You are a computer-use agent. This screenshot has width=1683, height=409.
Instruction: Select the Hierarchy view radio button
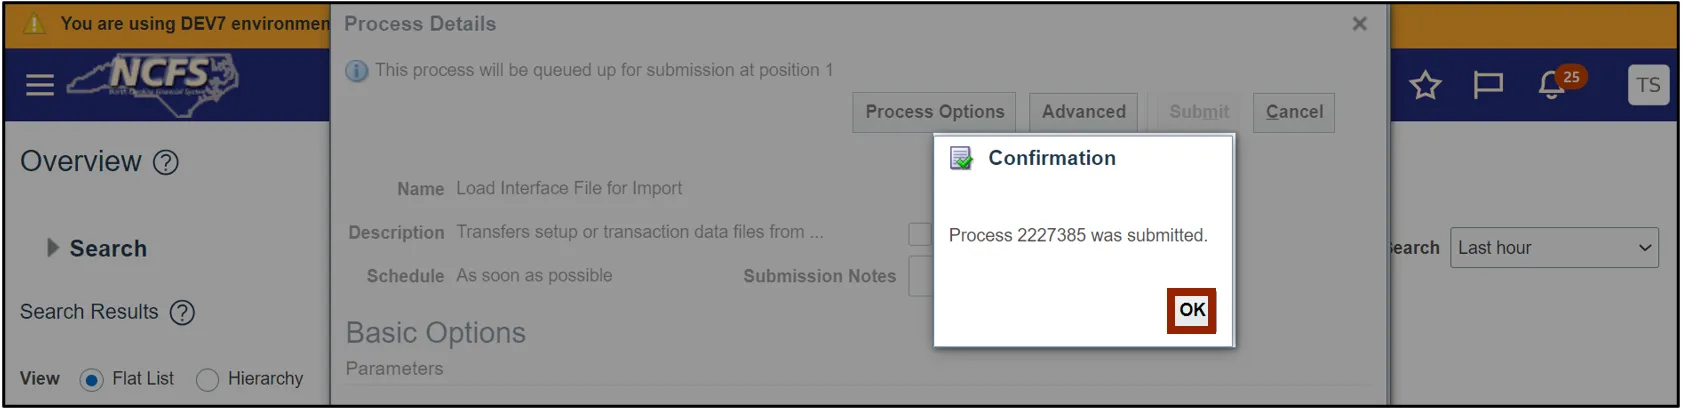click(207, 380)
